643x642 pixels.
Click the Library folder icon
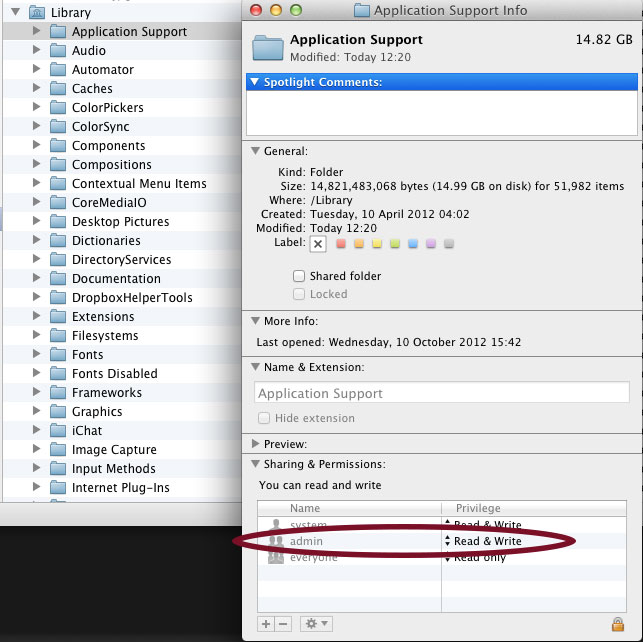[x=36, y=13]
